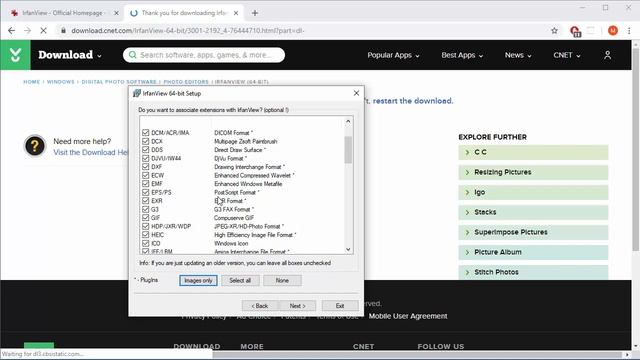Expand the Popular Apps menu
The height and width of the screenshot is (360, 640).
coord(393,55)
